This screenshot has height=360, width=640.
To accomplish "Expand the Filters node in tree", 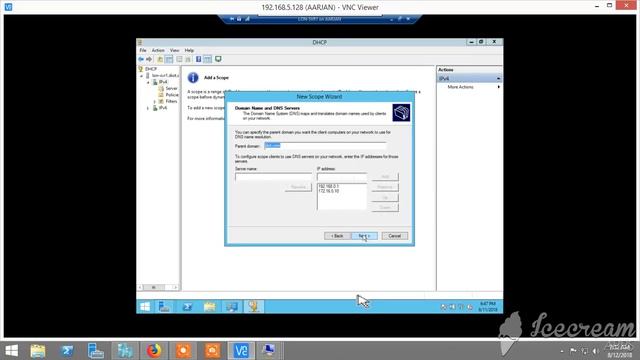I will click(x=155, y=101).
